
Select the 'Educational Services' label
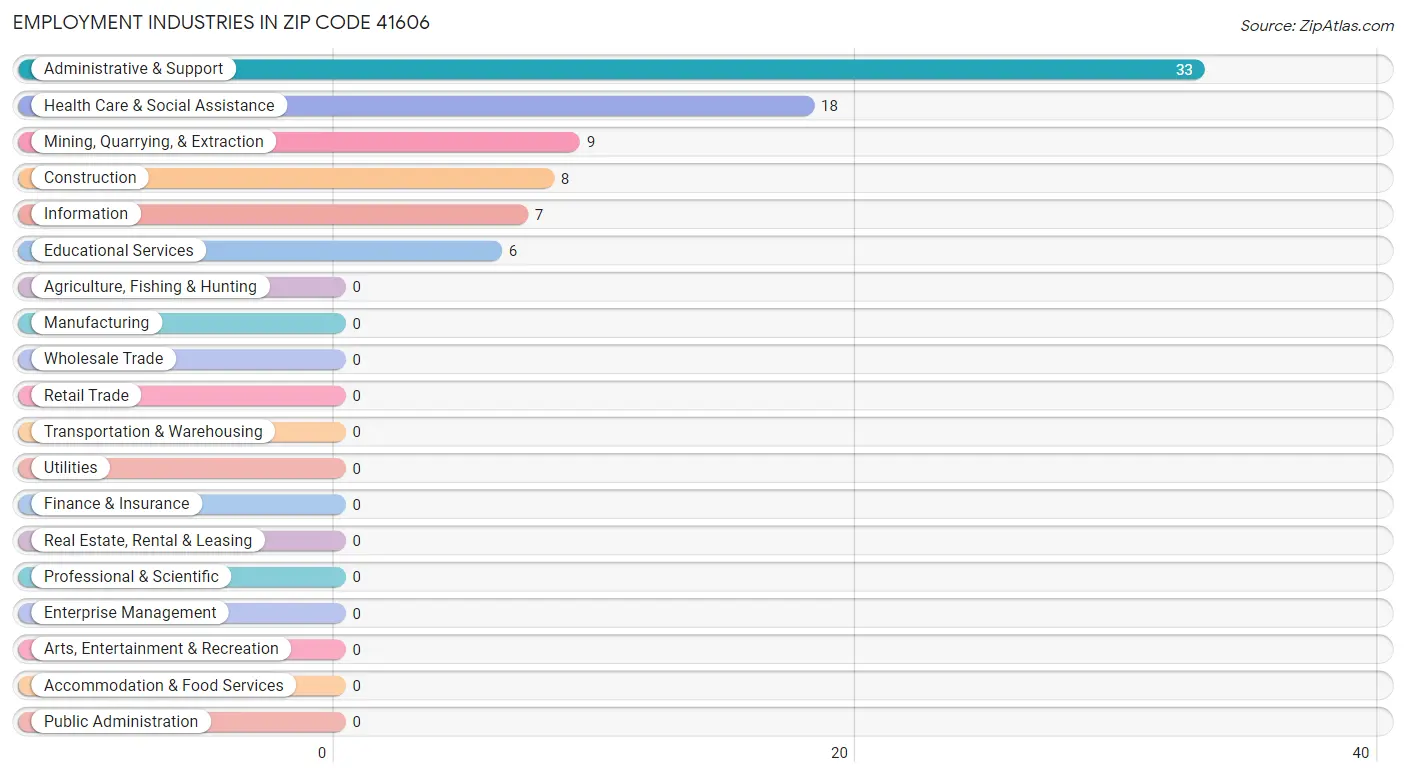pos(119,250)
